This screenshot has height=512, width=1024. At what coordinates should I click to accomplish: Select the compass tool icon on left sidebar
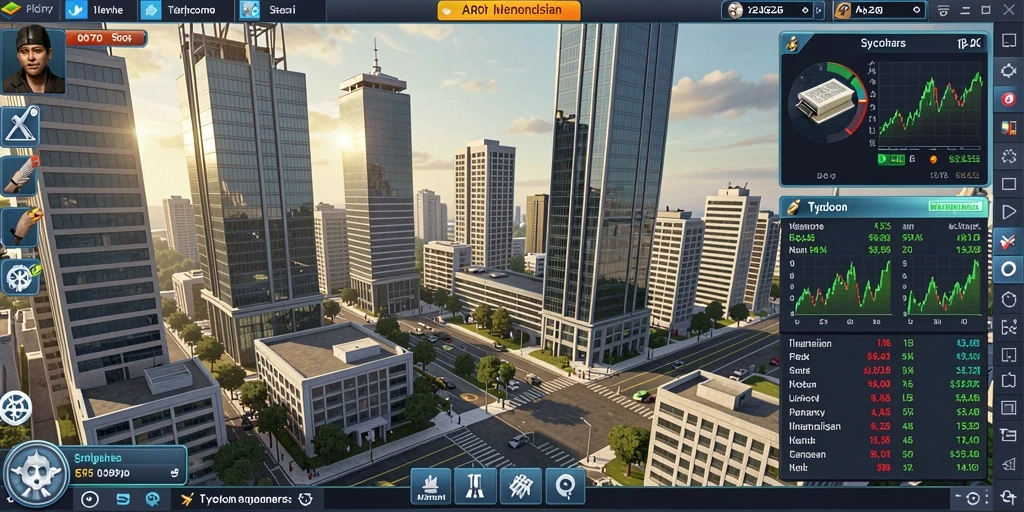tap(21, 126)
